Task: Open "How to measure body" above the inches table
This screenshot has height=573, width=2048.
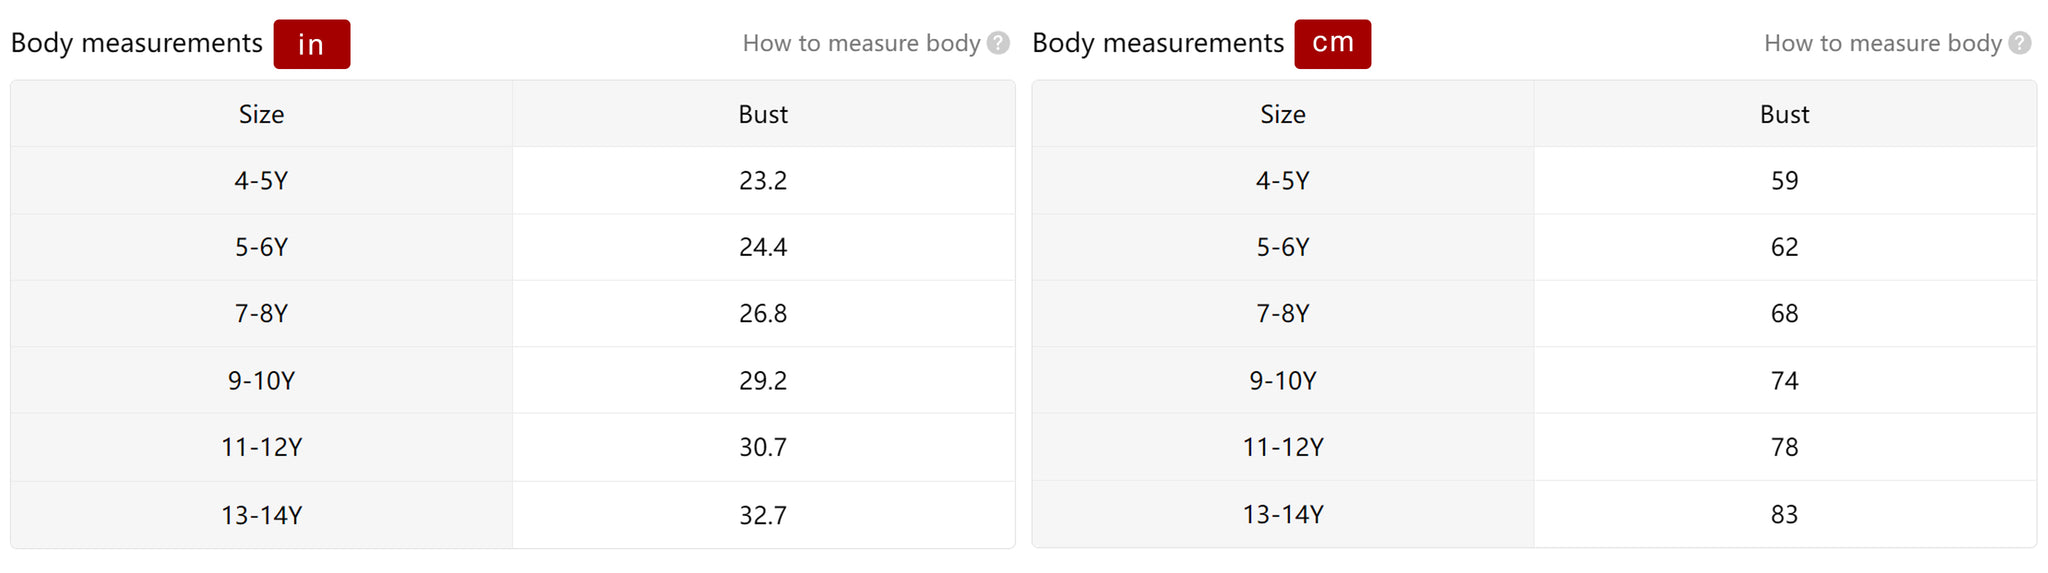Action: (861, 43)
